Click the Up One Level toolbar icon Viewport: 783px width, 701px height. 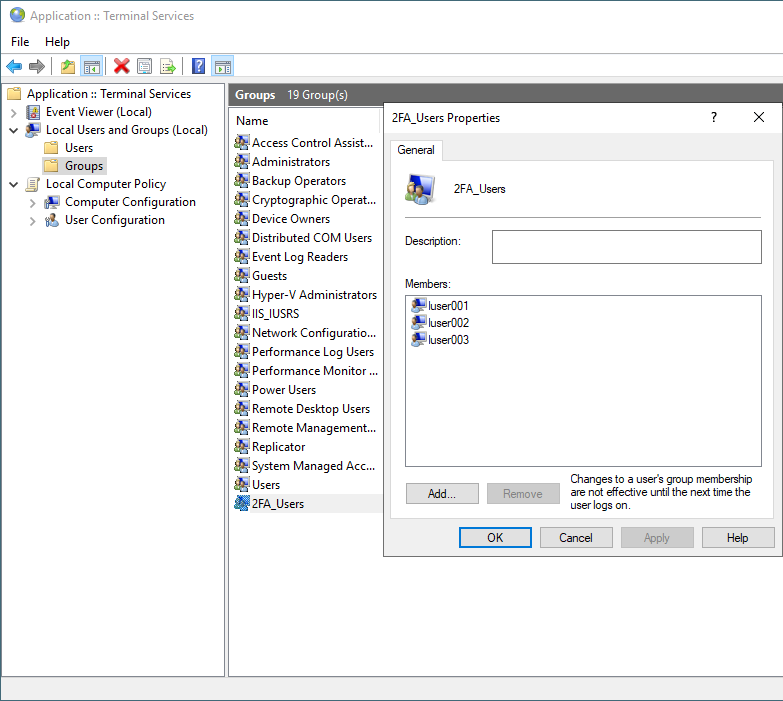point(68,67)
